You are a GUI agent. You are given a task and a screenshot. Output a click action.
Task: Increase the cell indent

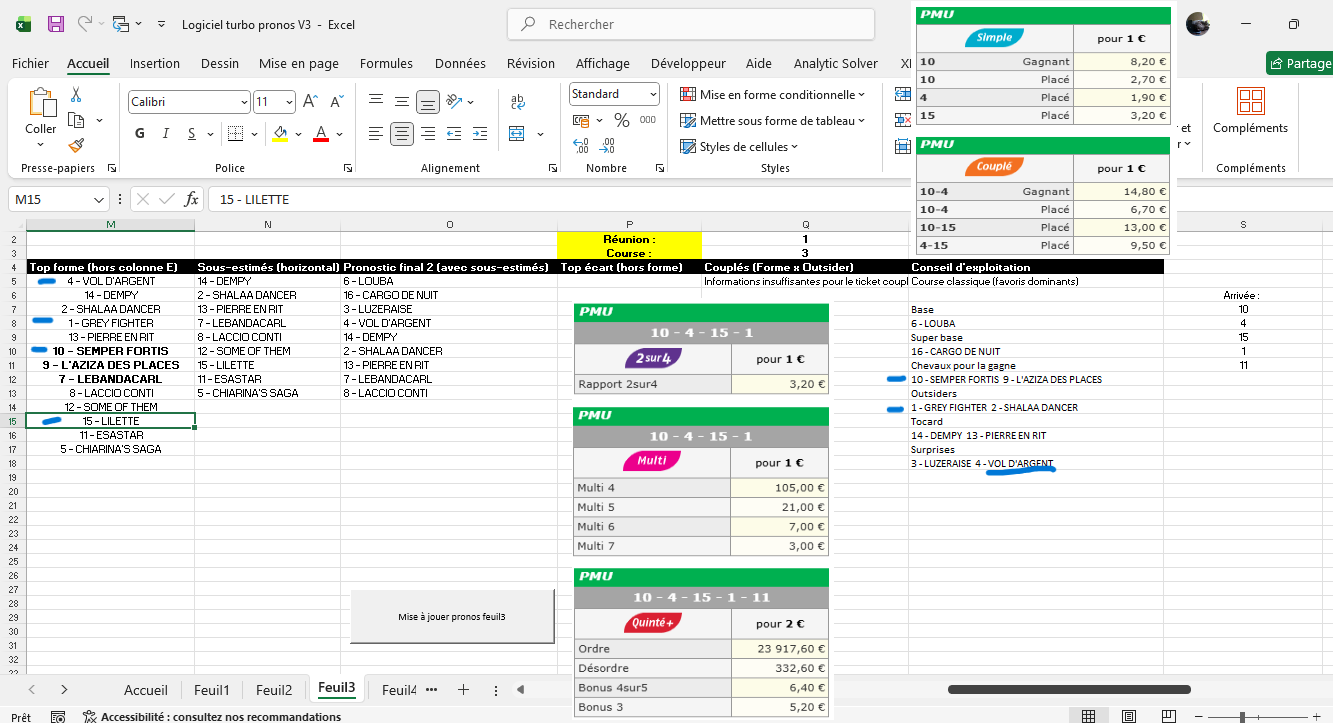[481, 134]
